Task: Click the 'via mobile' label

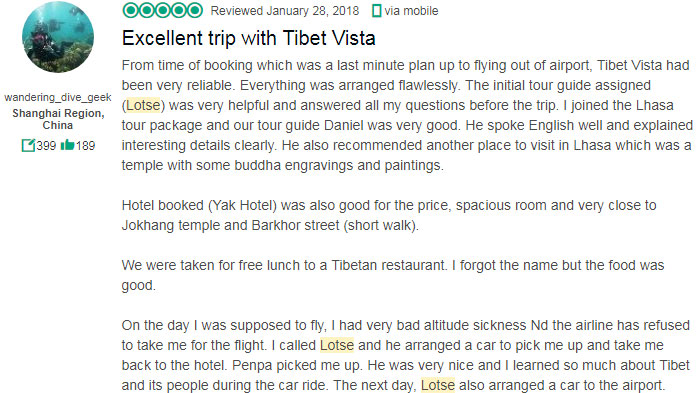Action: coord(411,11)
